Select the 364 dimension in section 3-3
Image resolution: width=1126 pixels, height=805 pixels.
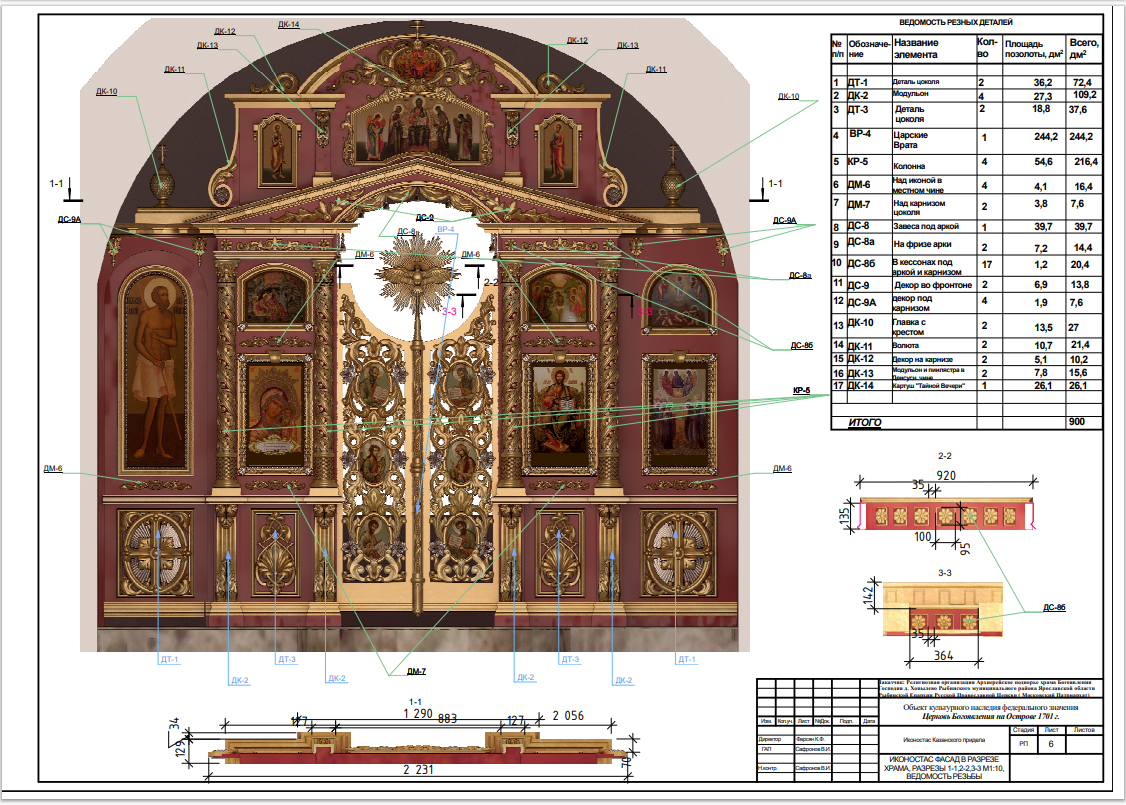(944, 655)
